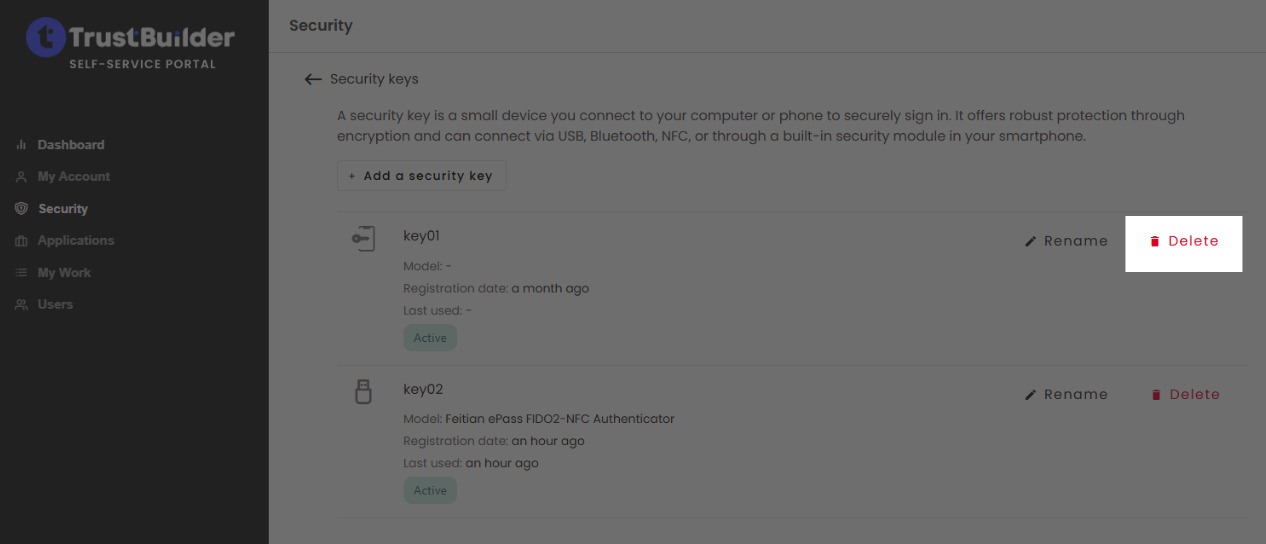The height and width of the screenshot is (544, 1266).
Task: Click the back arrow beside Security keys
Action: pyautogui.click(x=313, y=79)
